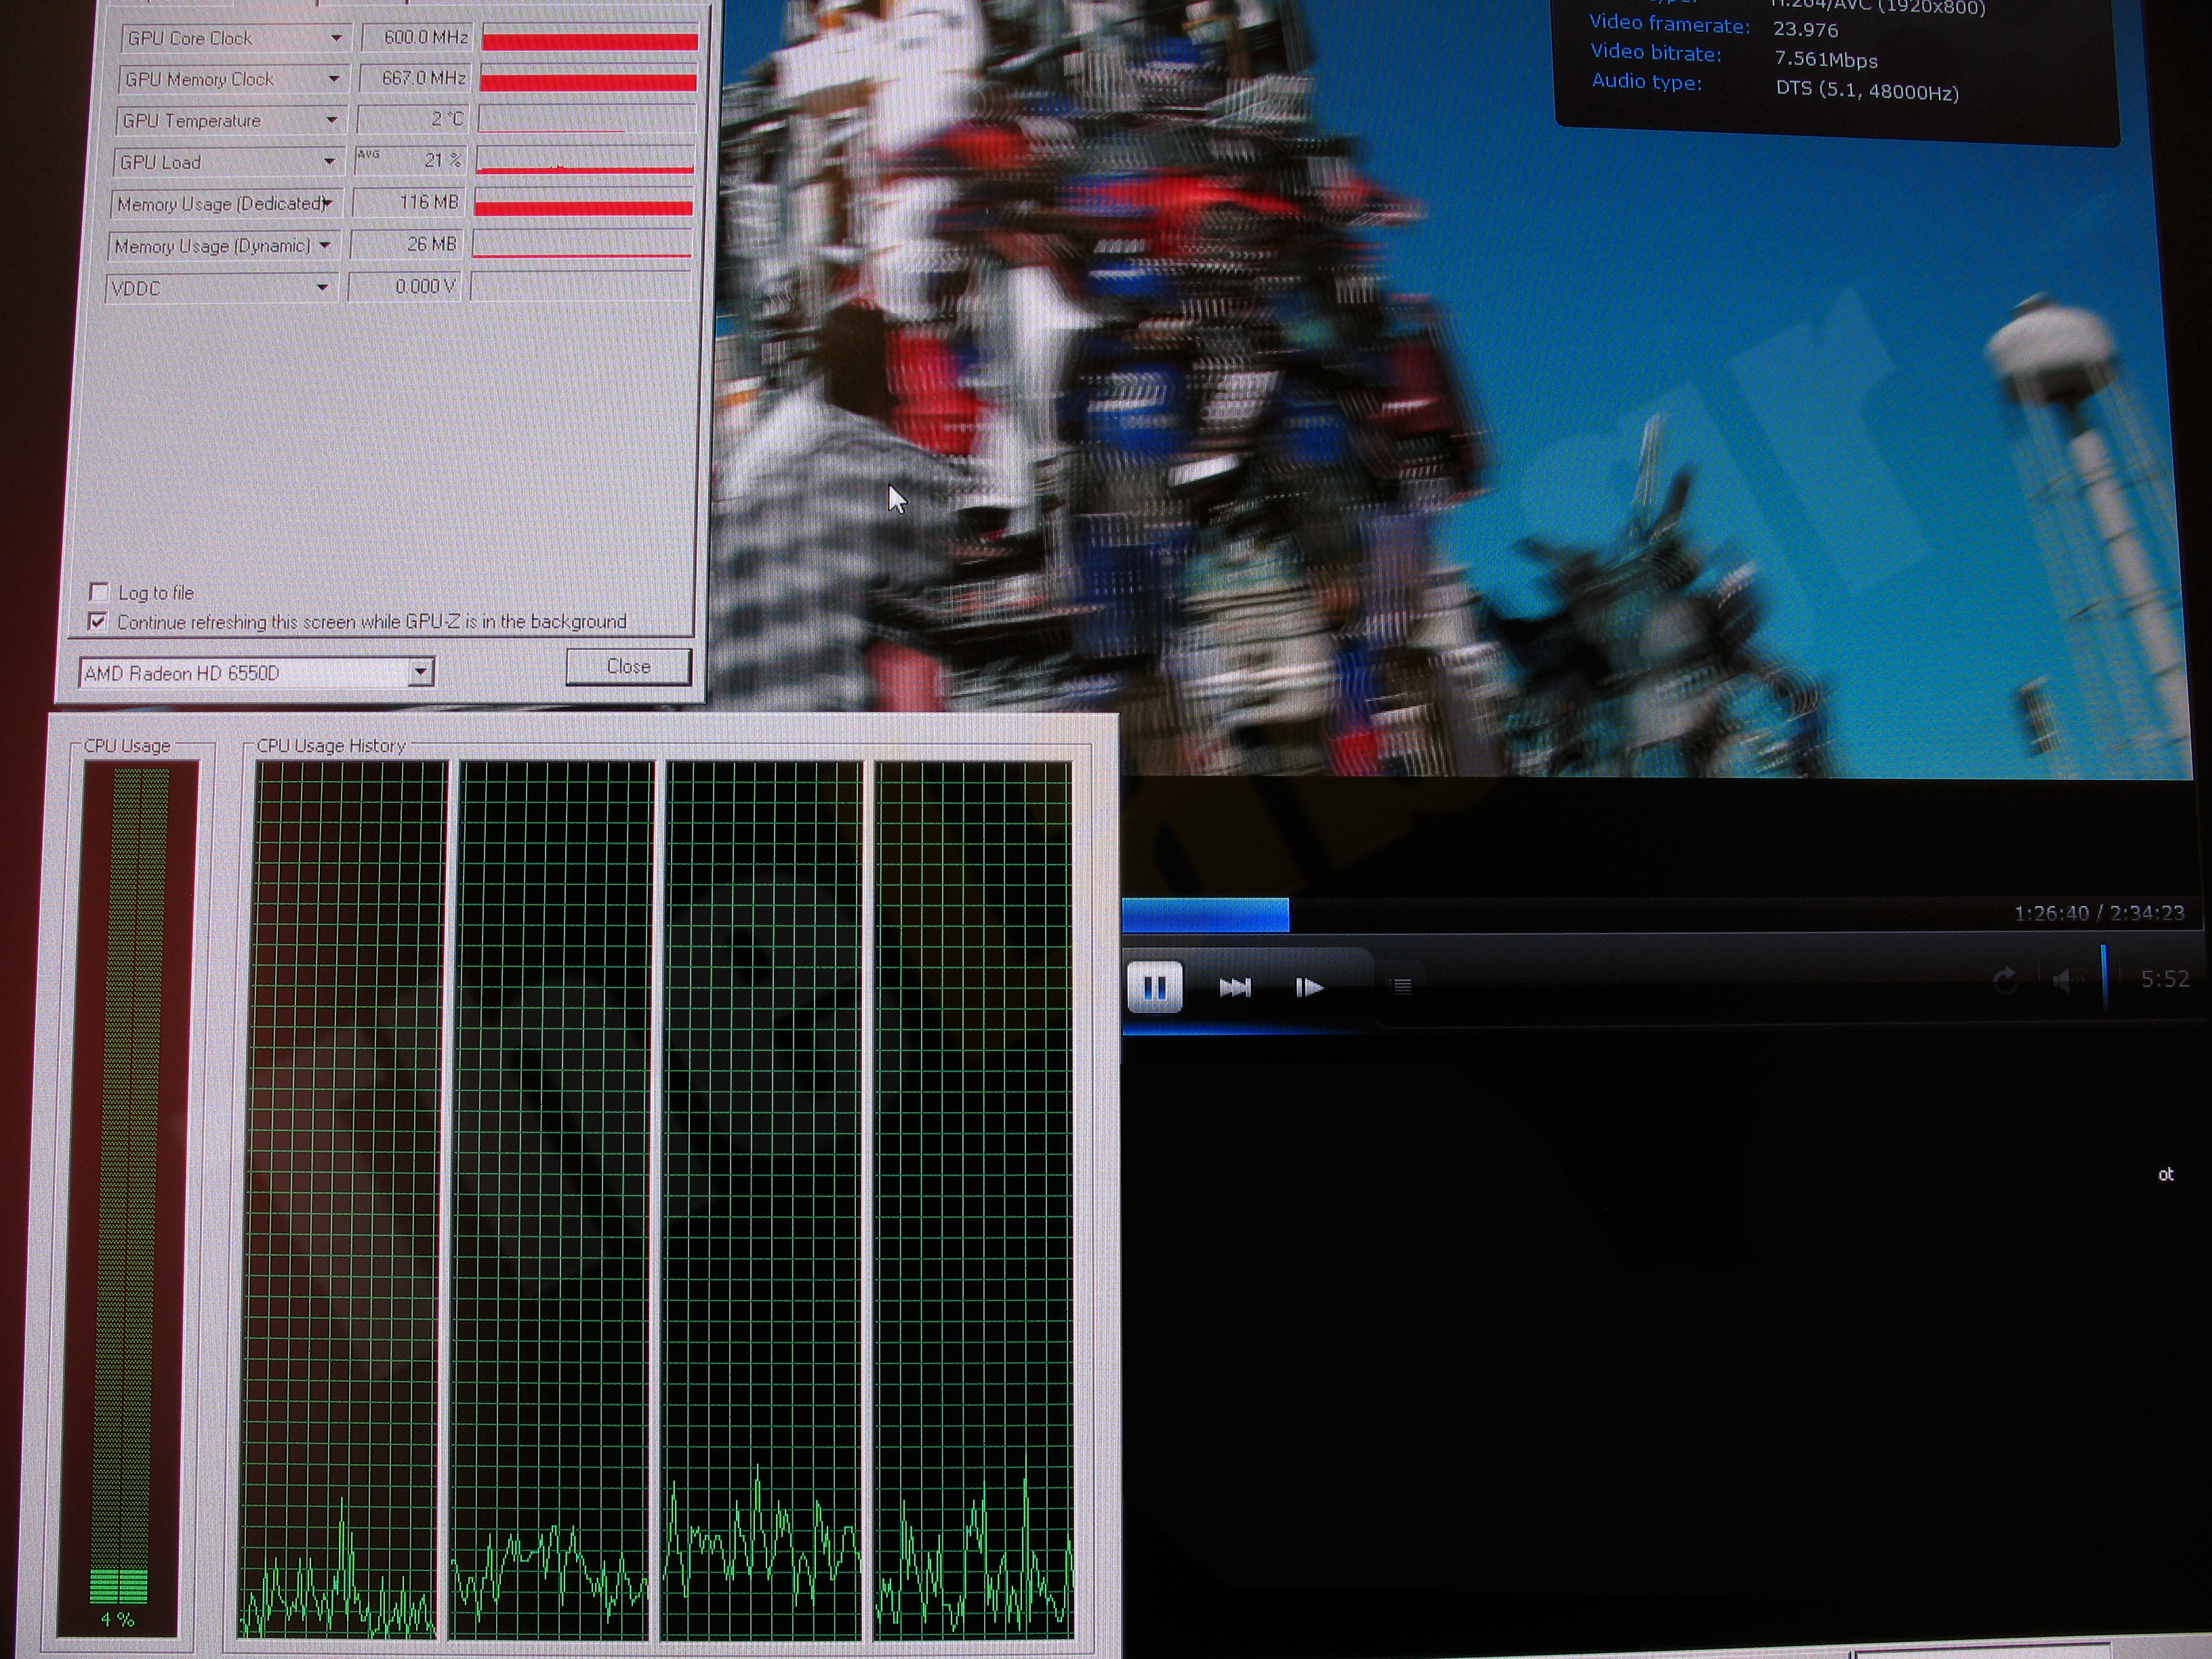Click the GPU Temperature graph
Image resolution: width=2212 pixels, height=1659 pixels.
pos(587,120)
